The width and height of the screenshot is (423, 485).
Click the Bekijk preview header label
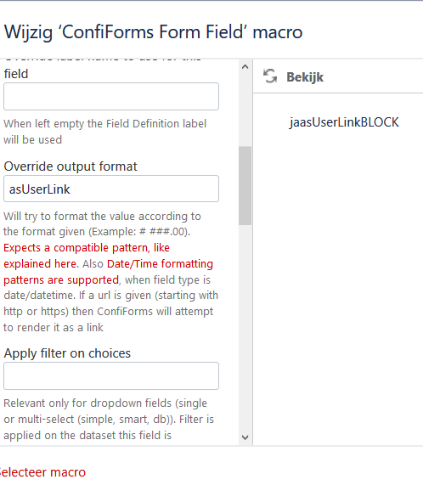point(305,77)
